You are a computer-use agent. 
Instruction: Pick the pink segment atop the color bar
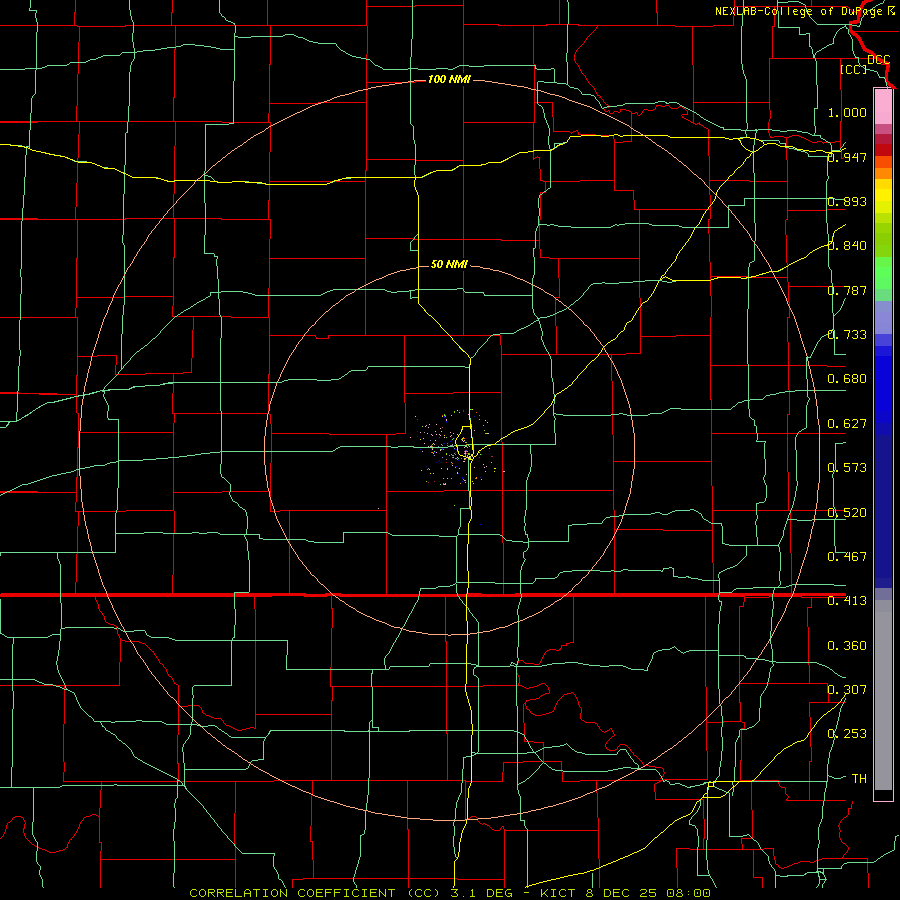(x=883, y=107)
